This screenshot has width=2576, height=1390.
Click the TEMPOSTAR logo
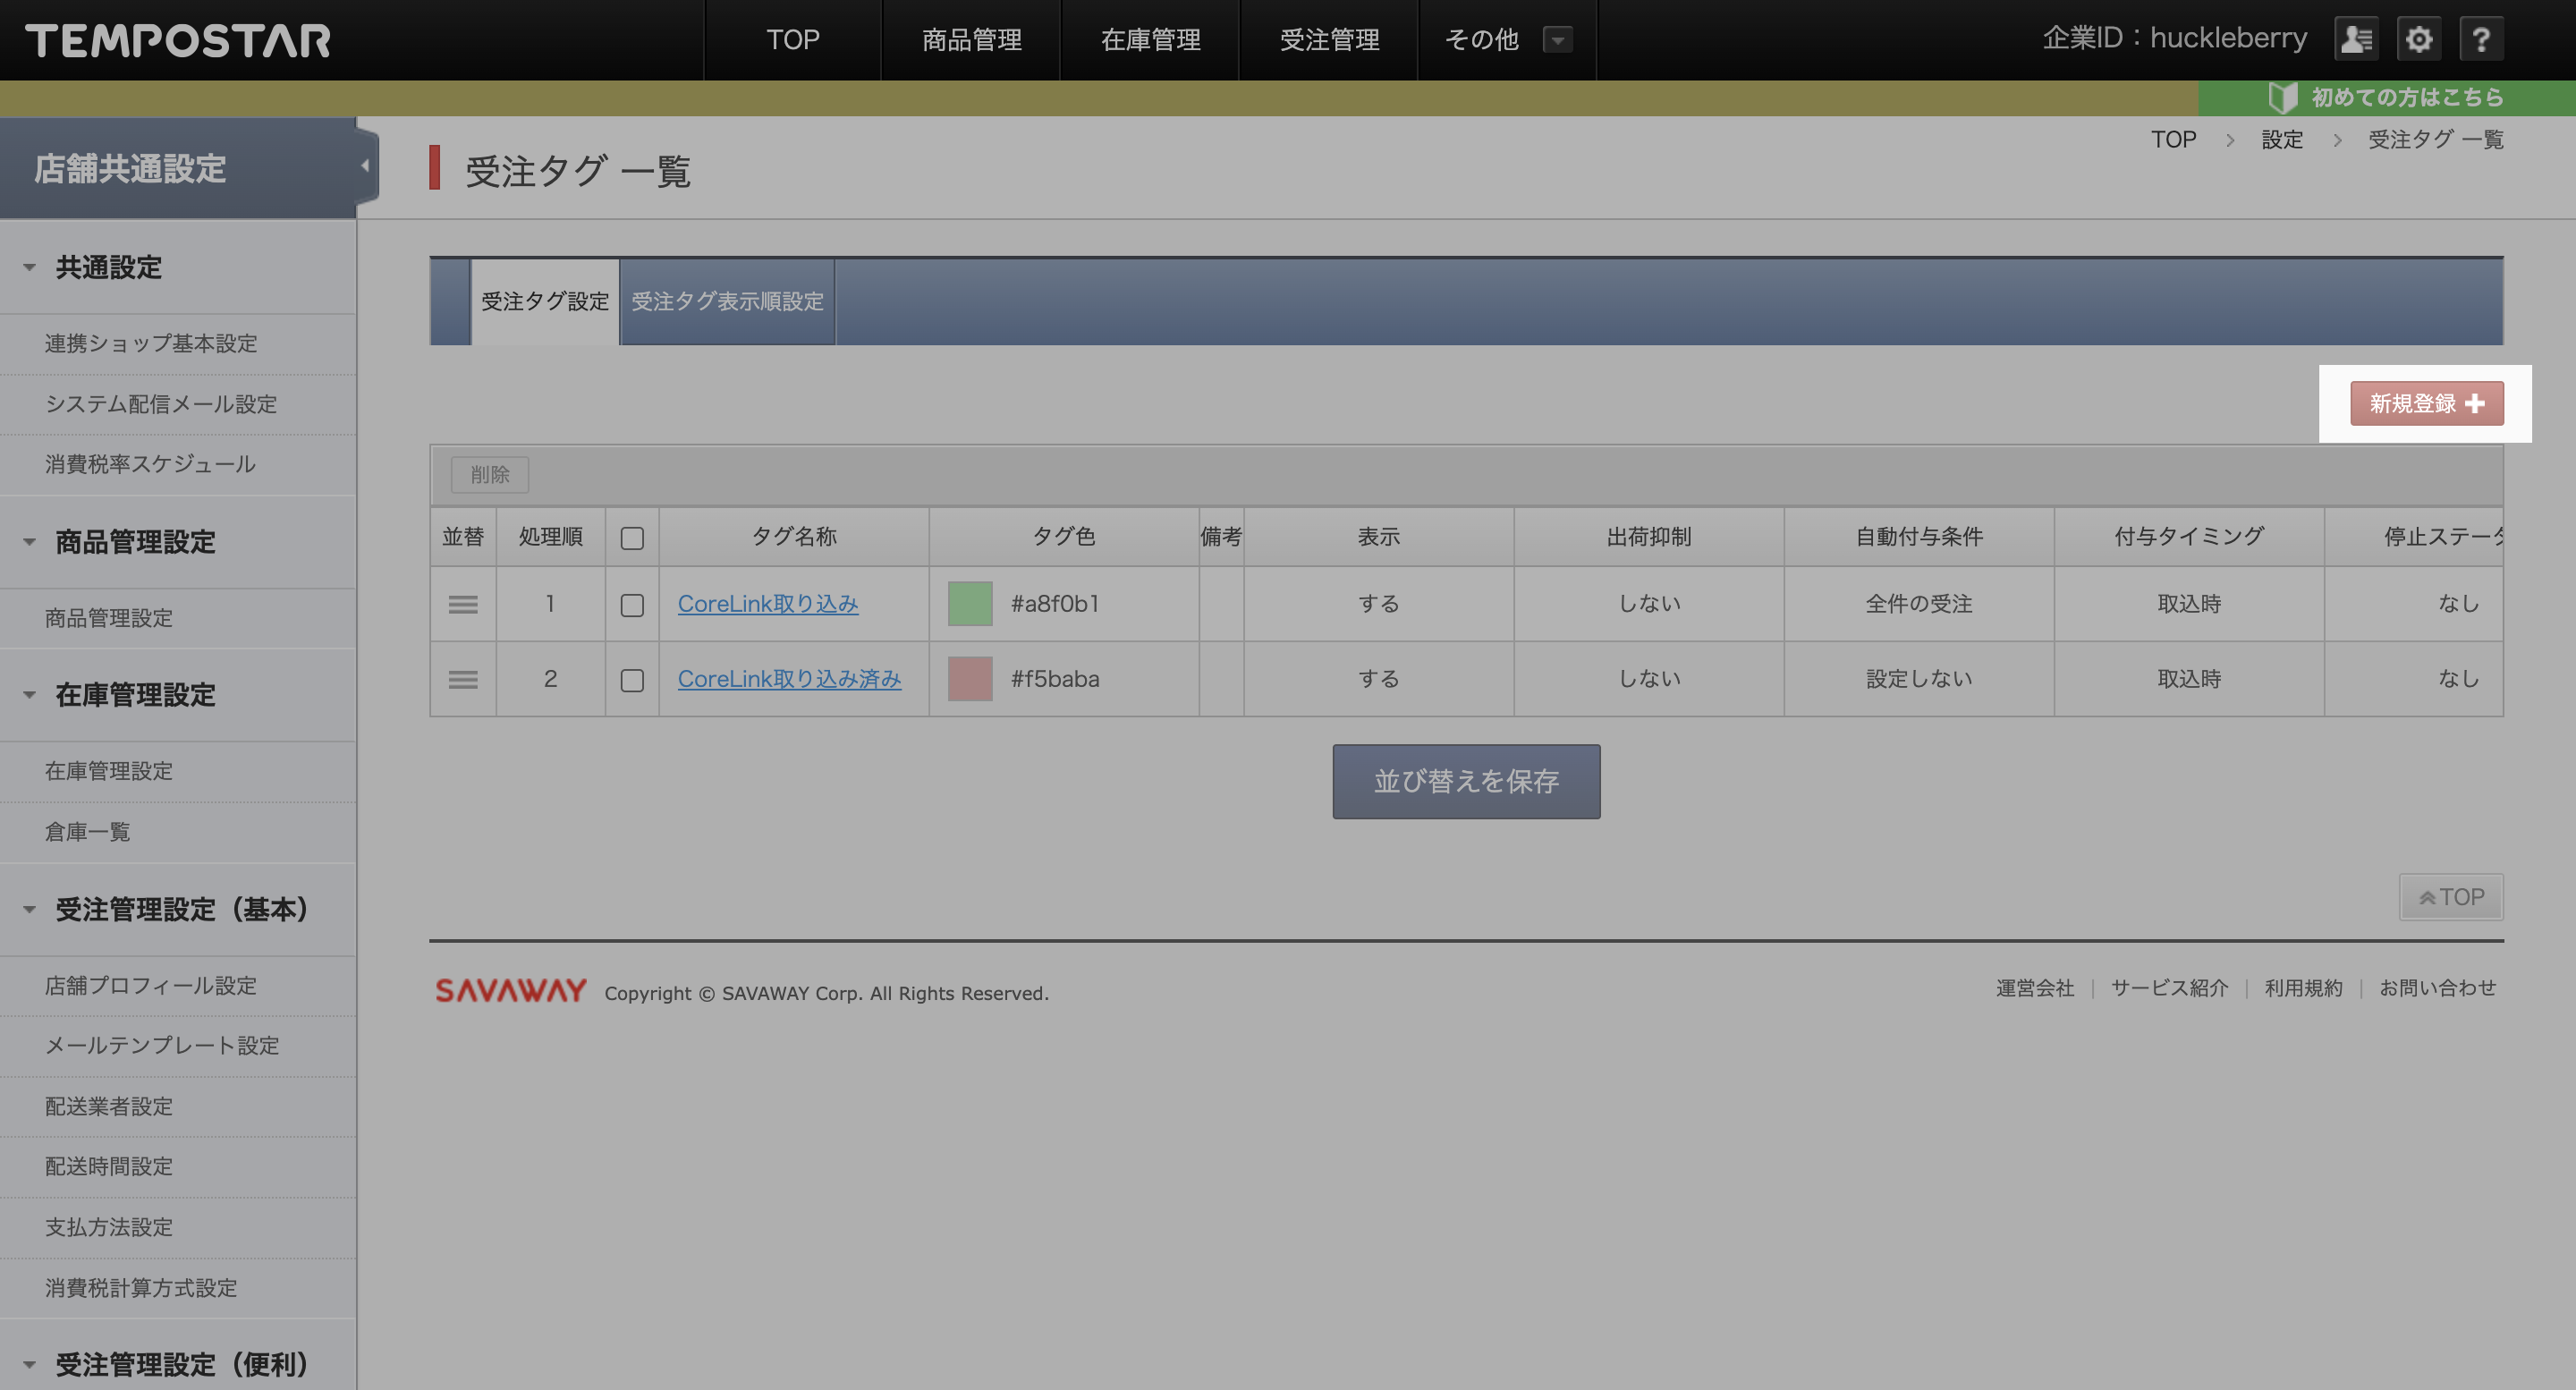point(178,41)
